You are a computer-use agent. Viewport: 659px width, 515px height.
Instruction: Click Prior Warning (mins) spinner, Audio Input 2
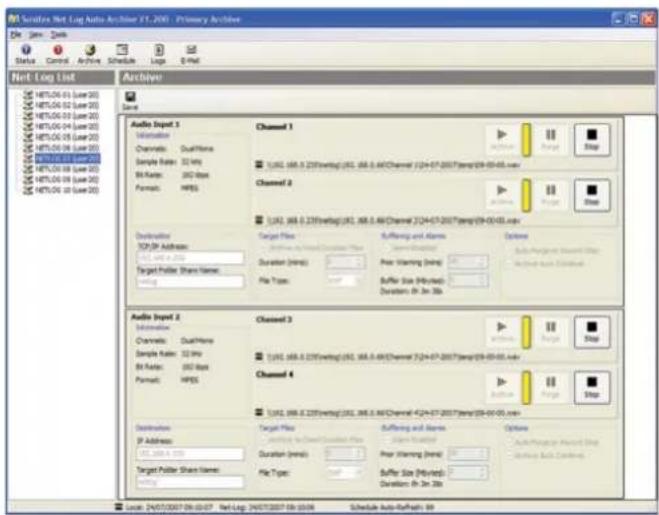pyautogui.click(x=468, y=454)
